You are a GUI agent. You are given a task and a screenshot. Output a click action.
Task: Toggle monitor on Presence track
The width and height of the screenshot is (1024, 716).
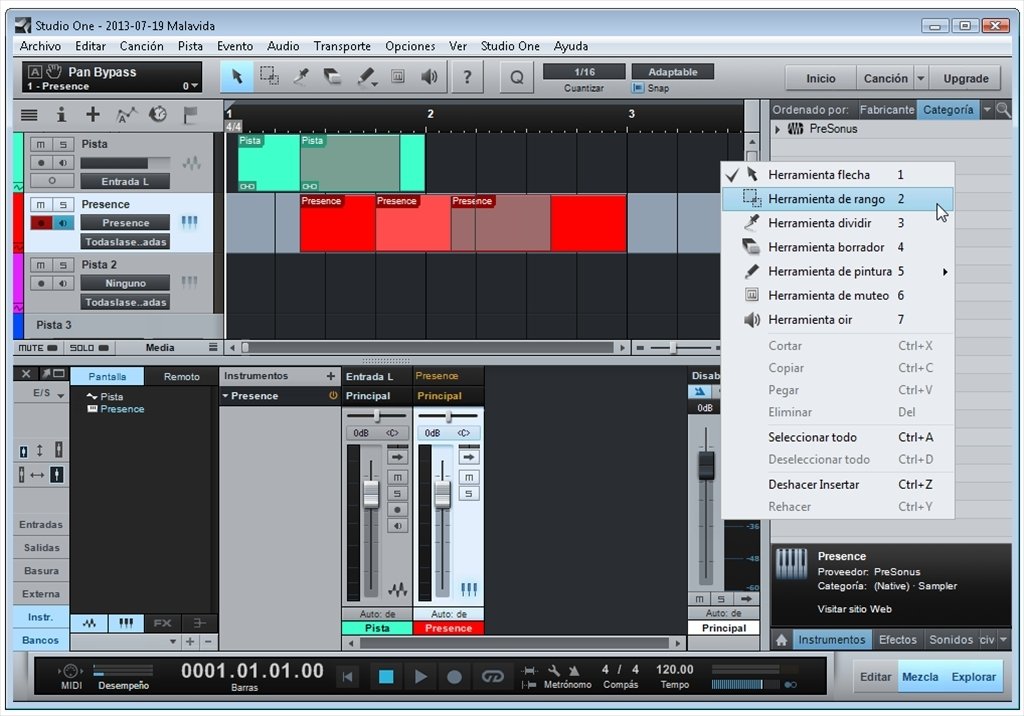[63, 223]
